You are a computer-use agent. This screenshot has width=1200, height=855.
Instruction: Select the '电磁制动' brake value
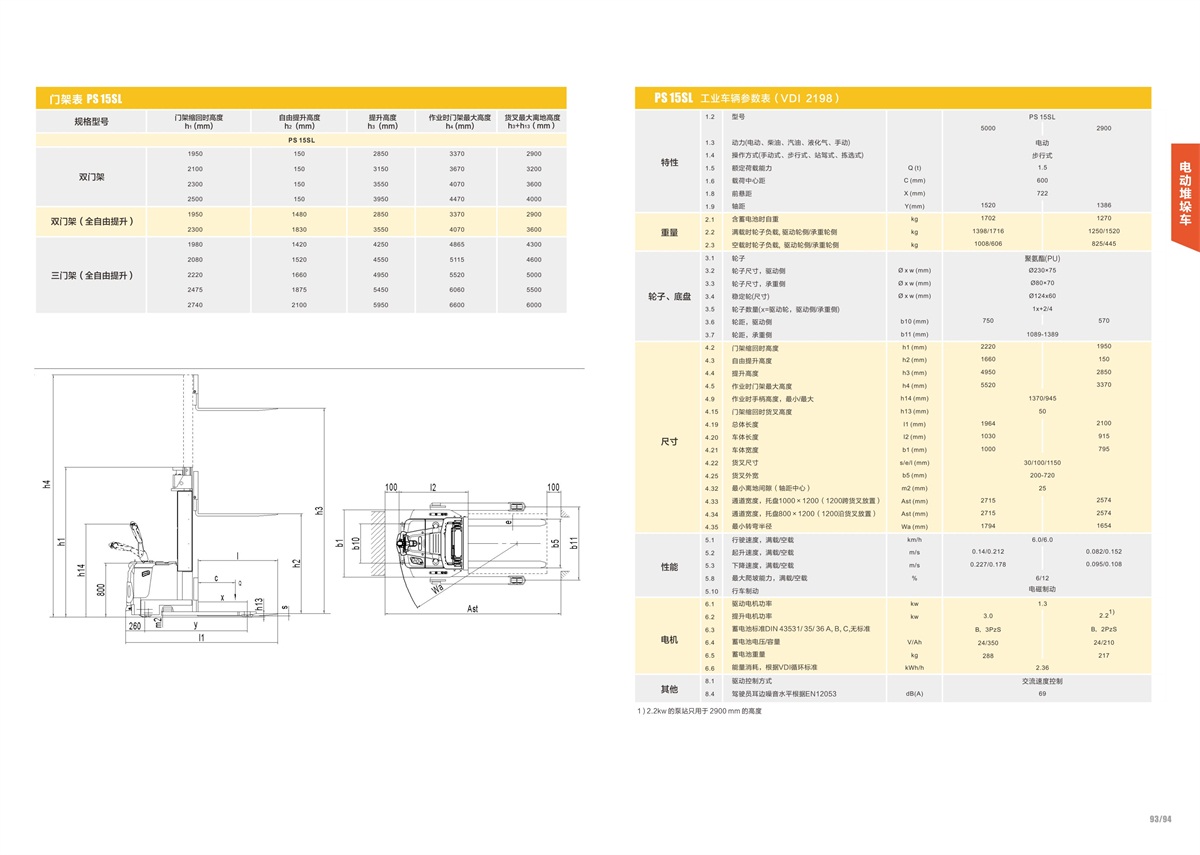pyautogui.click(x=1042, y=590)
